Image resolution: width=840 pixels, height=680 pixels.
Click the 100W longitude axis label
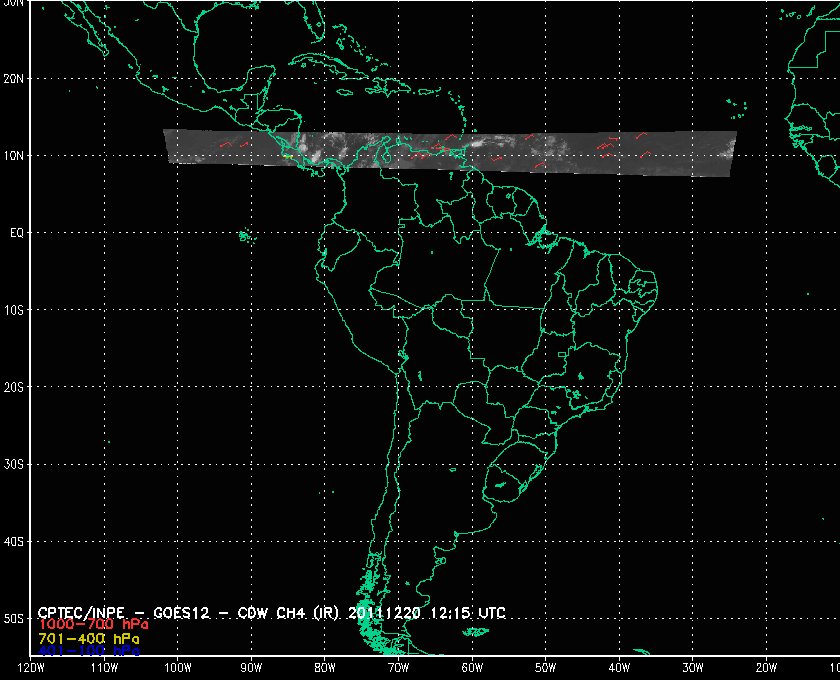pyautogui.click(x=177, y=668)
